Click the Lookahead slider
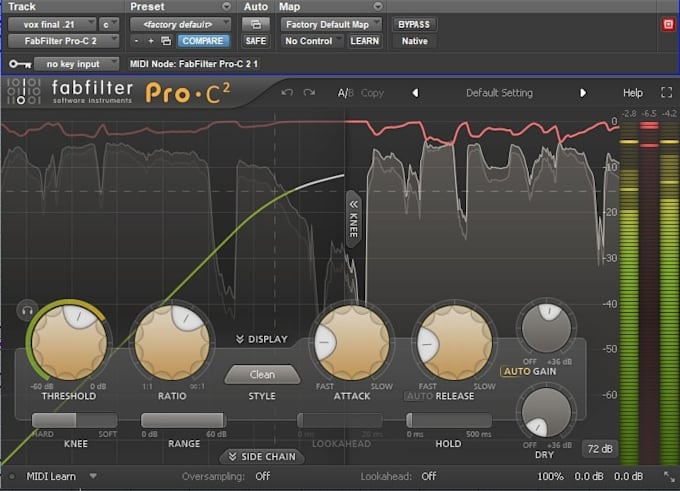Viewport: 680px width, 491px height. [340, 420]
